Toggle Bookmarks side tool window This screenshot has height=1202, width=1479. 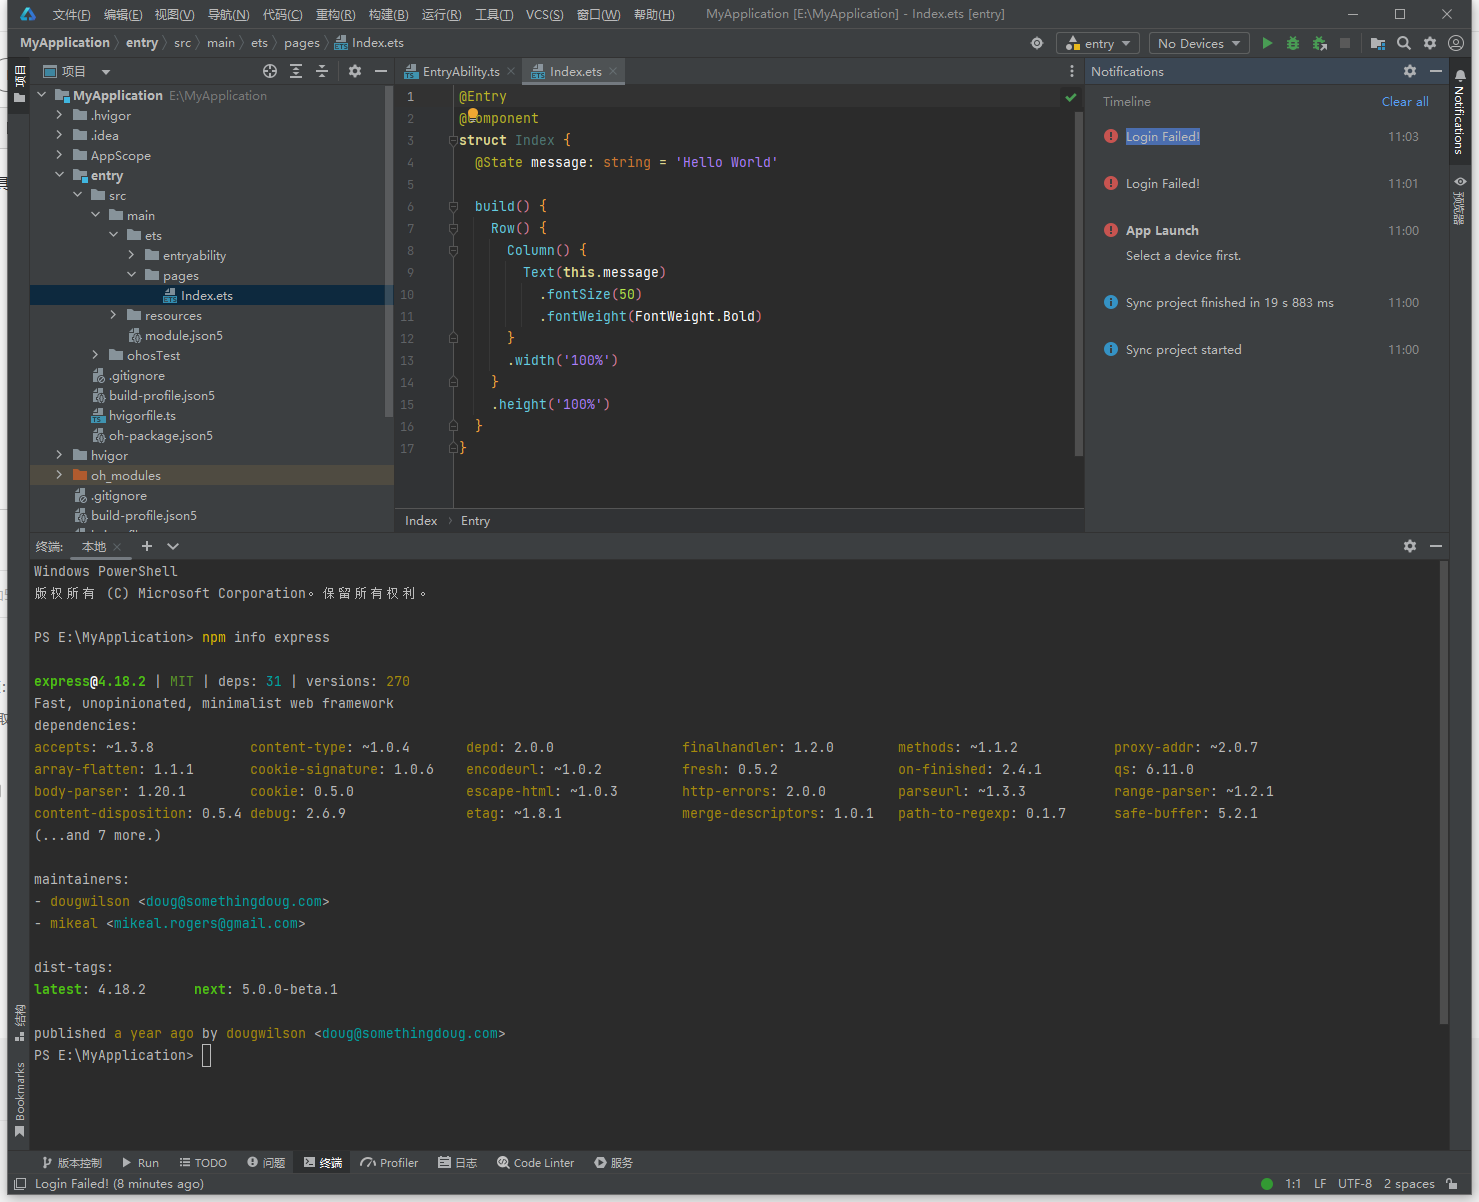tap(19, 1099)
